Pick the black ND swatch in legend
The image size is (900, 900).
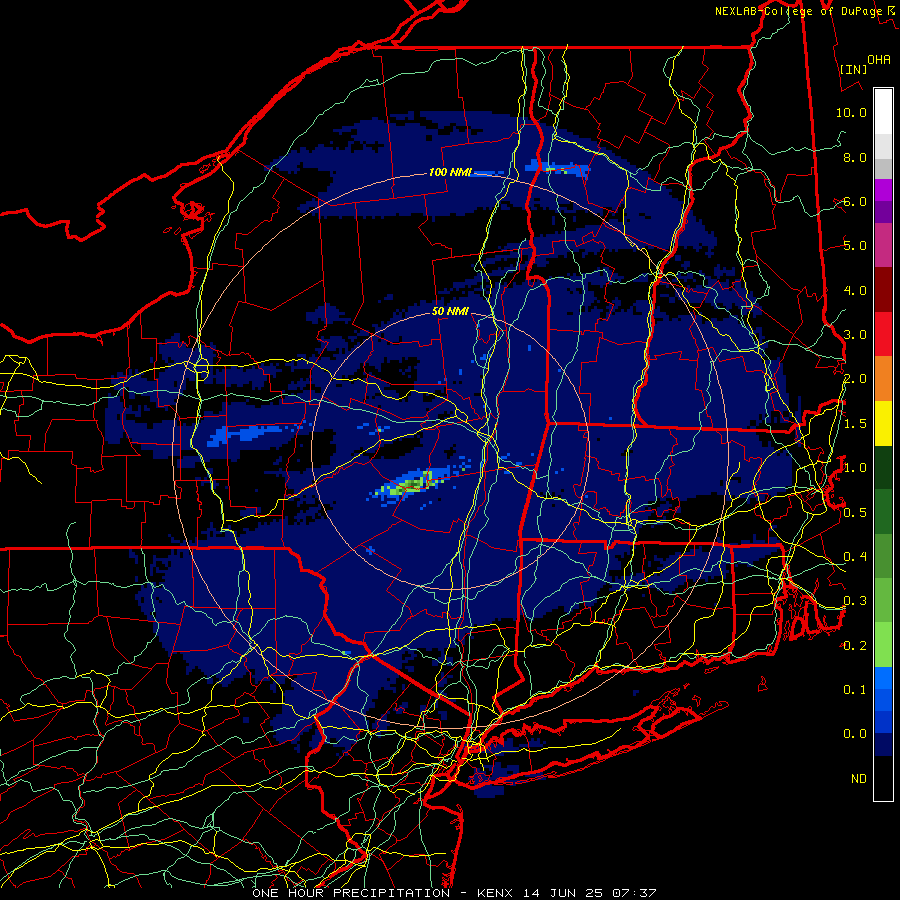tap(883, 778)
